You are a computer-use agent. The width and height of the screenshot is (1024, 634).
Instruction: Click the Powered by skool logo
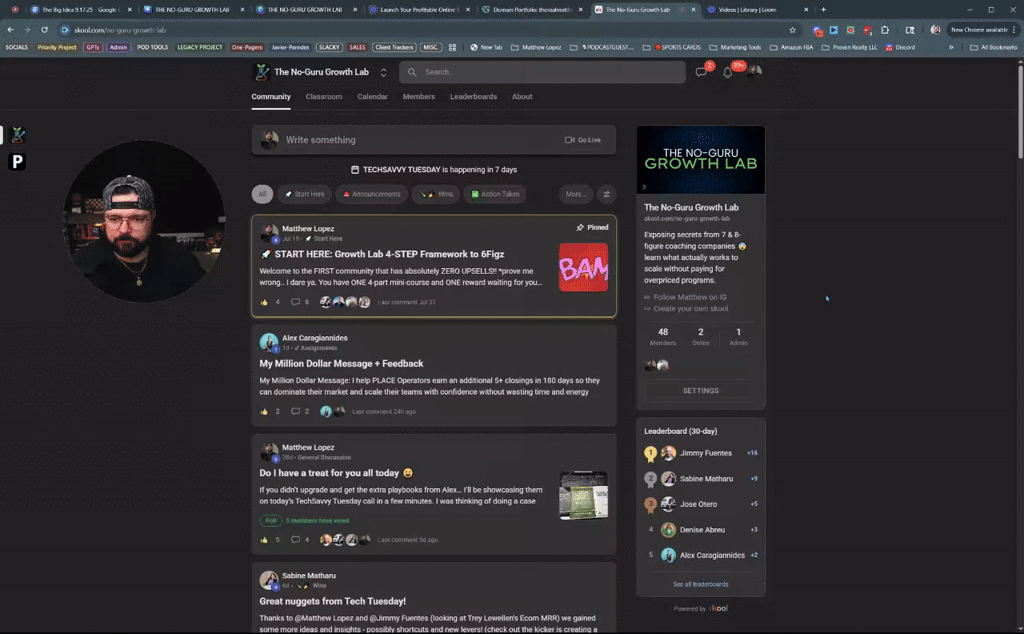[x=719, y=608]
